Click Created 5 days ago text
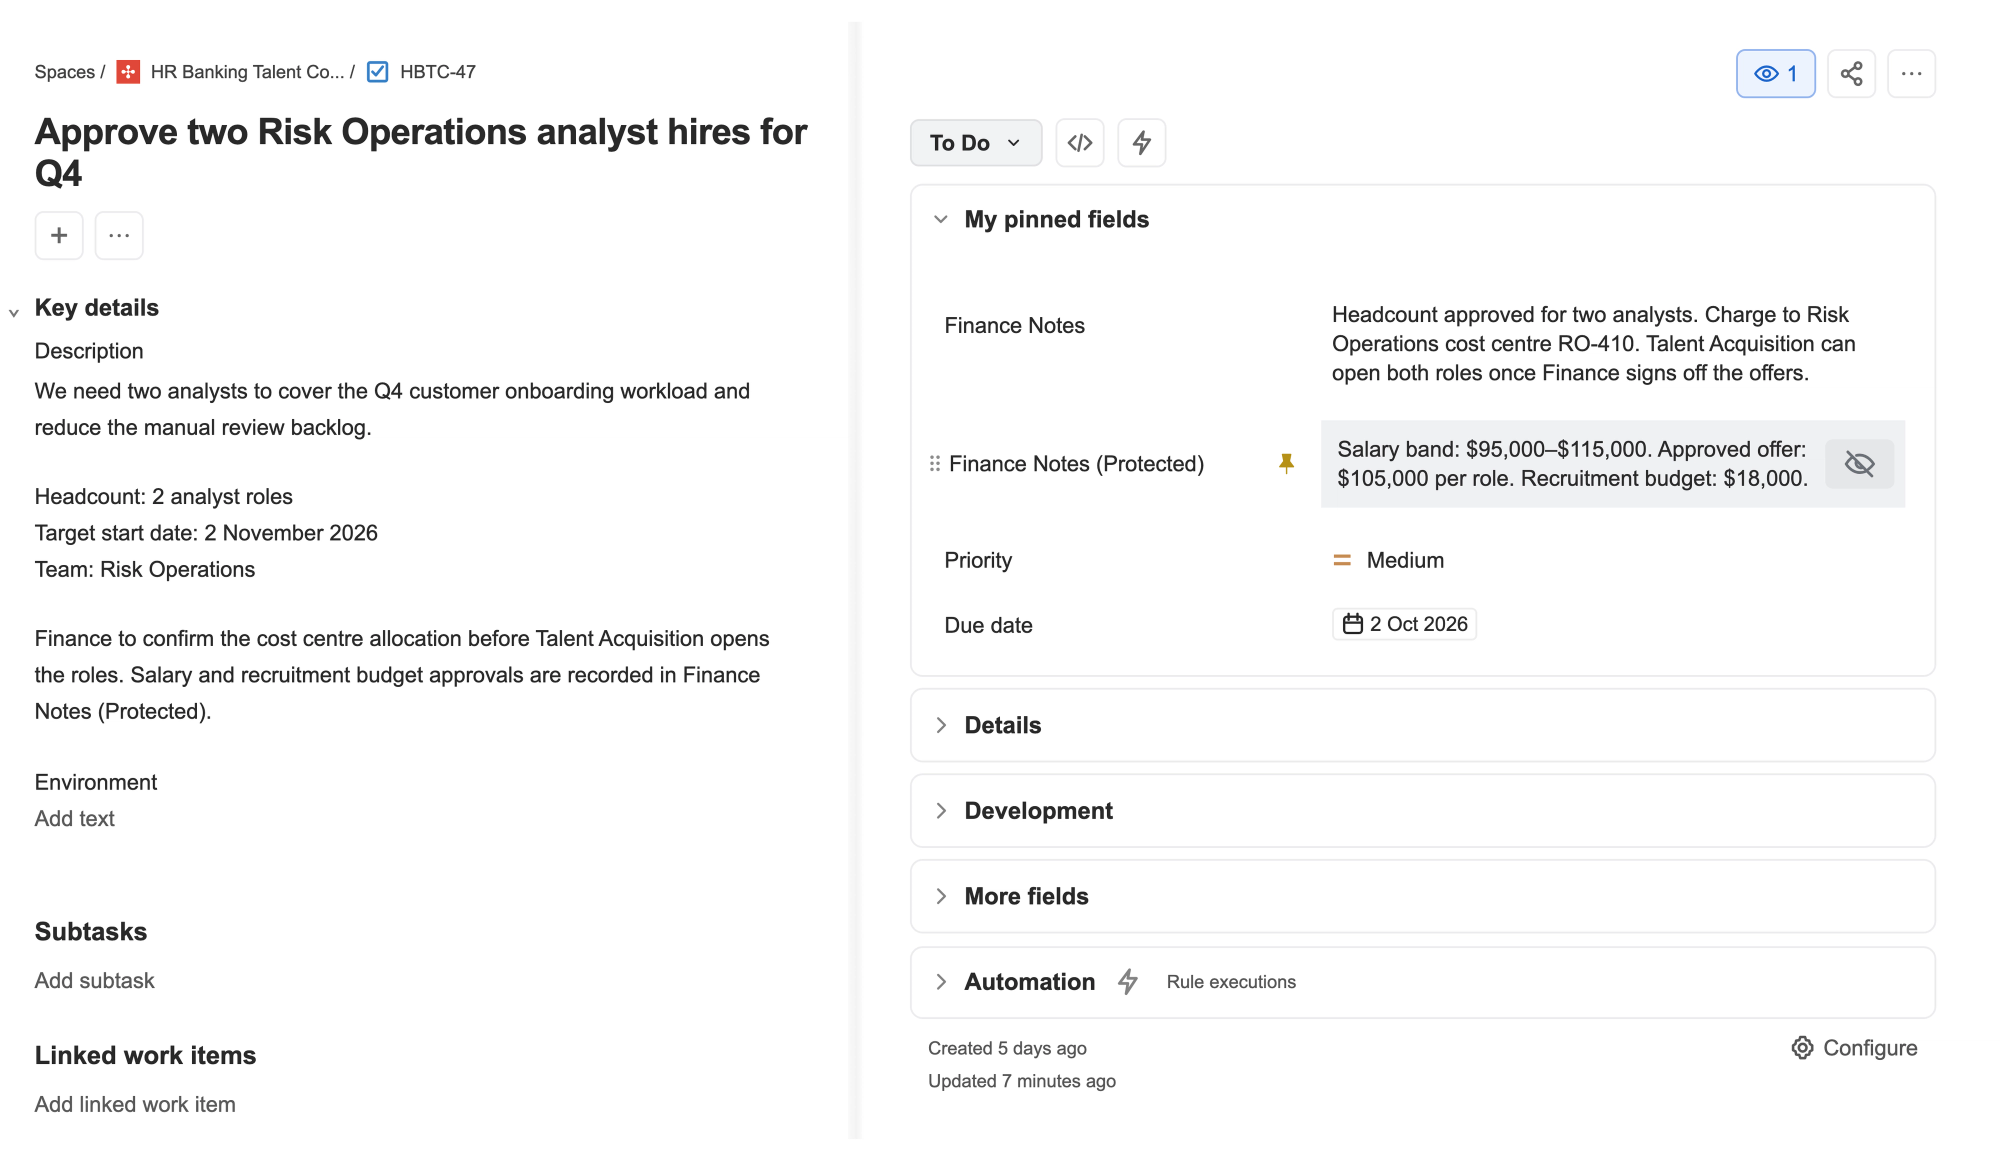This screenshot has height=1170, width=2000. [x=1007, y=1048]
